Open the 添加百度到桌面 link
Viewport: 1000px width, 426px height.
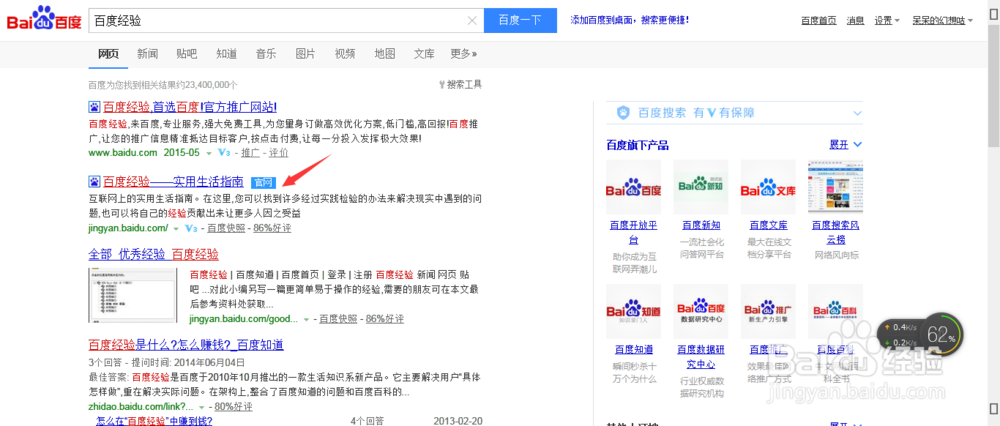(629, 20)
